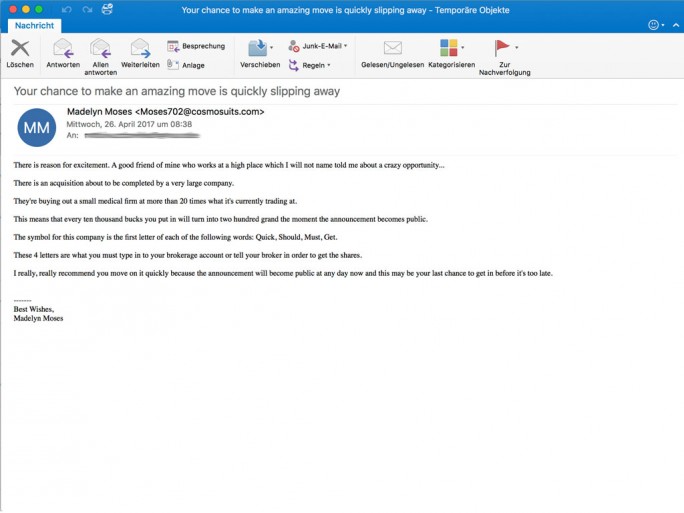Open the smiley feedback menu

coord(656,25)
